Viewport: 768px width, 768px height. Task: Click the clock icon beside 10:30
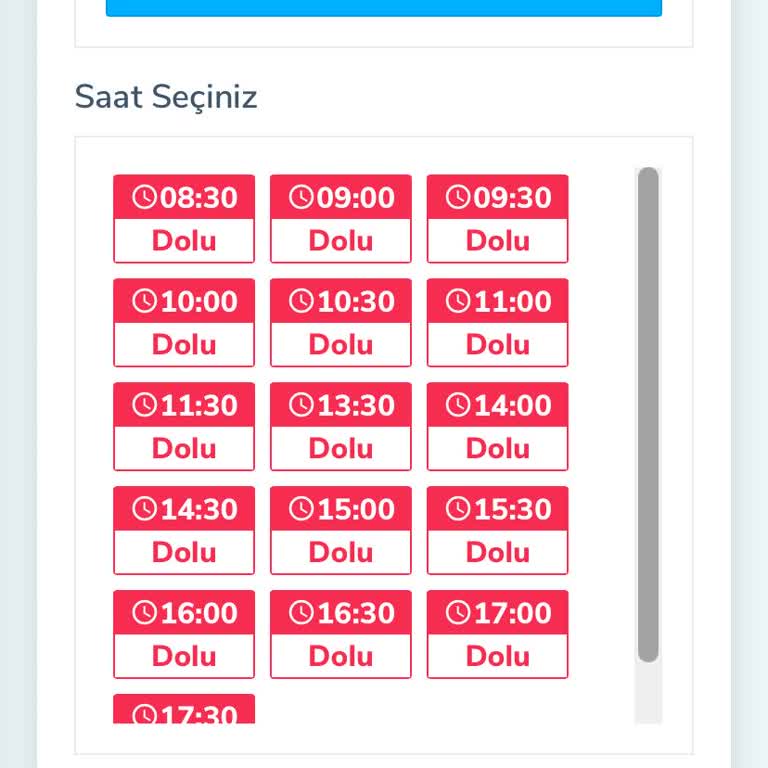point(302,301)
